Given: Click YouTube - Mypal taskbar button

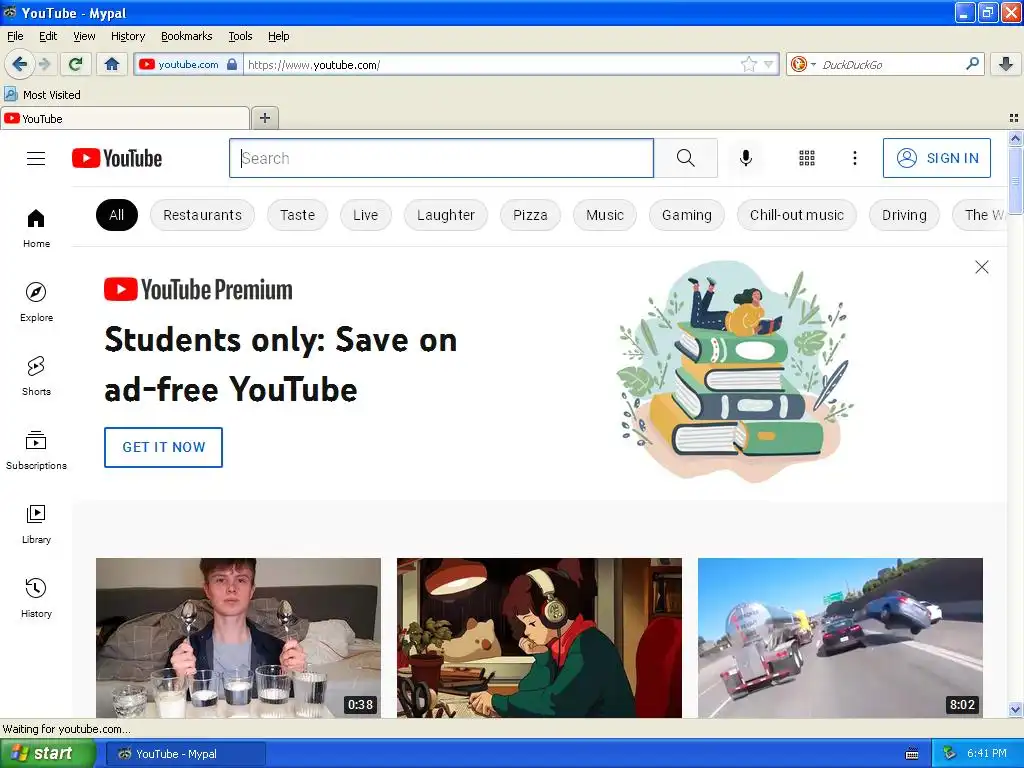Looking at the screenshot, I should [x=186, y=754].
